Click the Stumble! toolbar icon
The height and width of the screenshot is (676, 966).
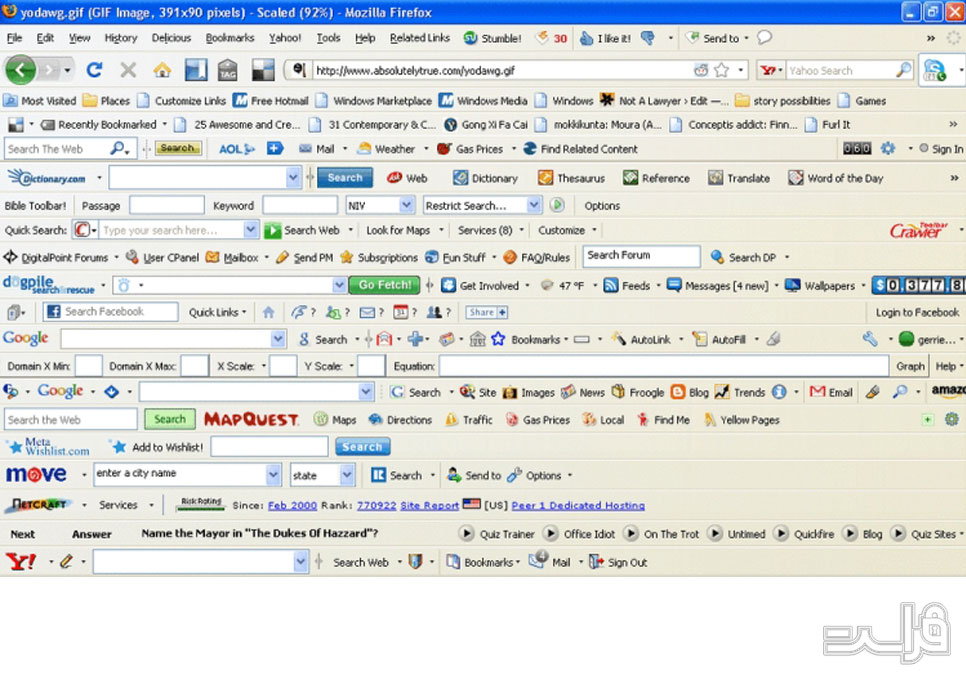coord(492,38)
